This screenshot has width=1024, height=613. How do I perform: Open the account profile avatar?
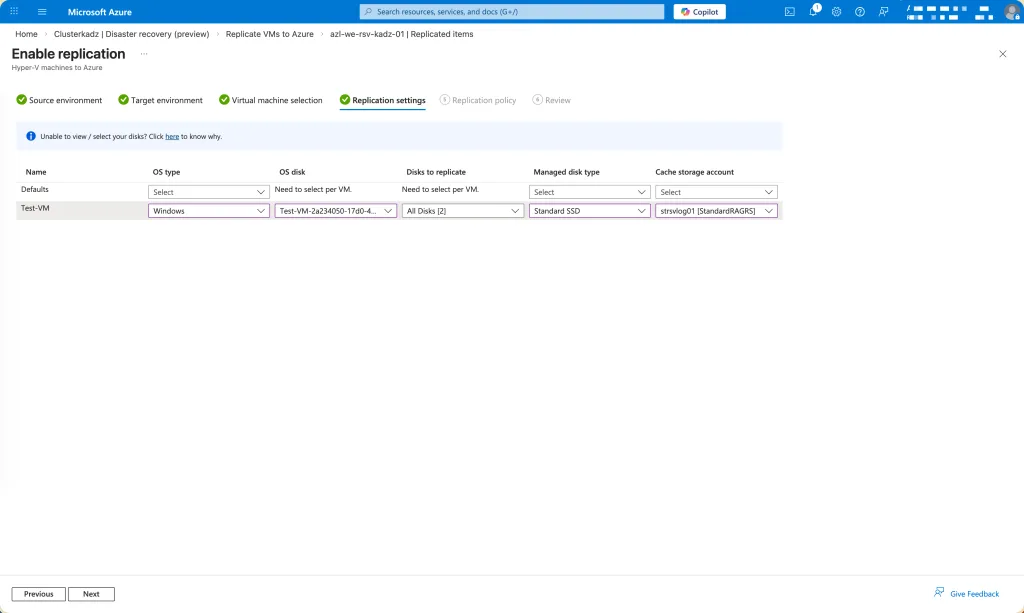click(x=1011, y=12)
